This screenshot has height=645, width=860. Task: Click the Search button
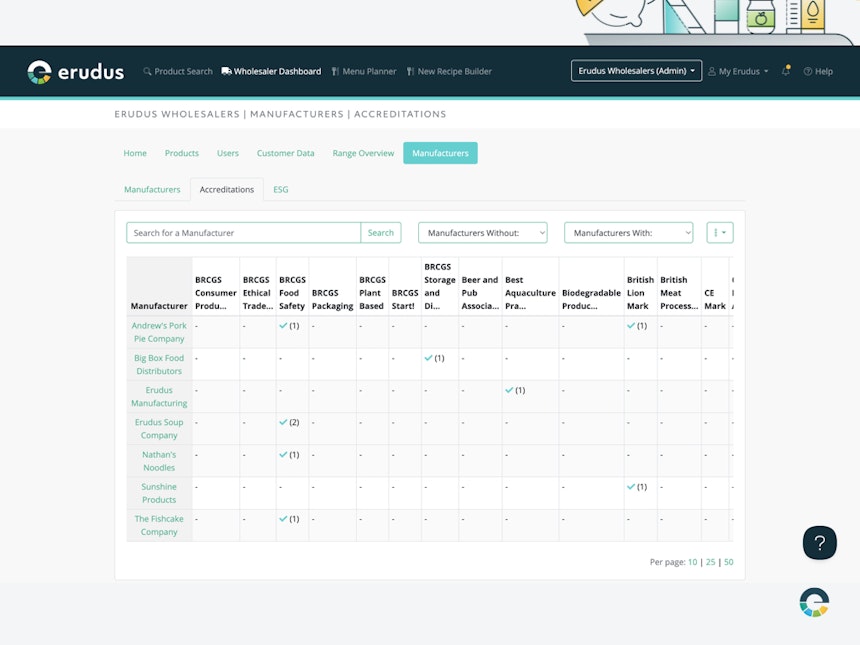381,233
